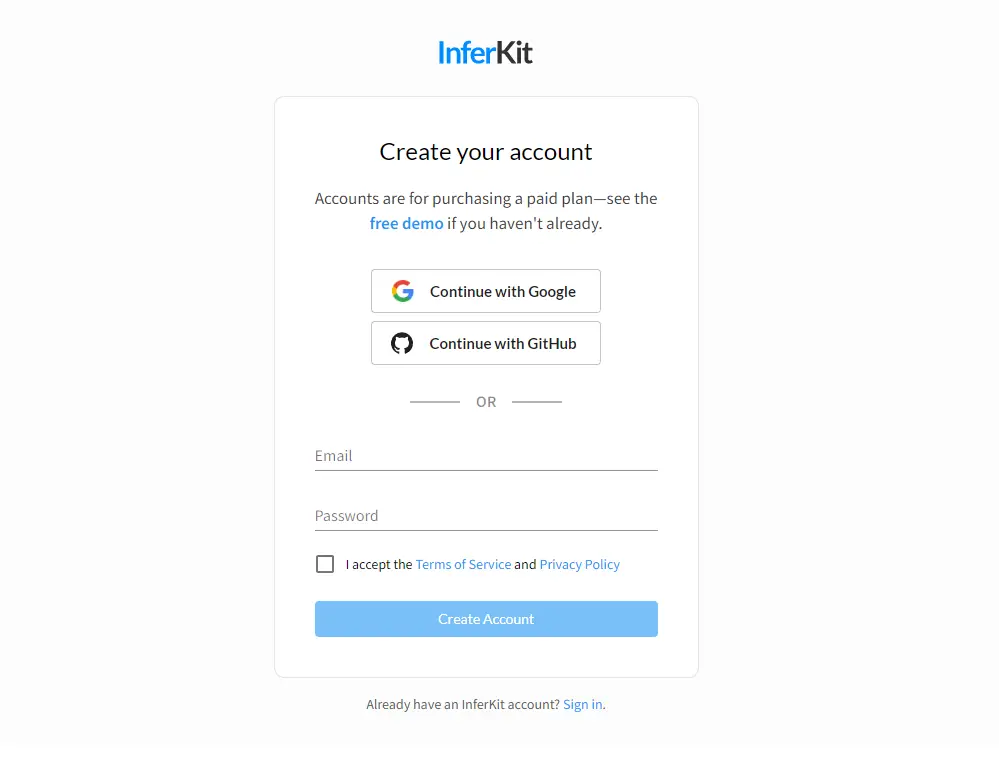View the Privacy Policy
Image resolution: width=999 pixels, height=757 pixels.
[579, 564]
